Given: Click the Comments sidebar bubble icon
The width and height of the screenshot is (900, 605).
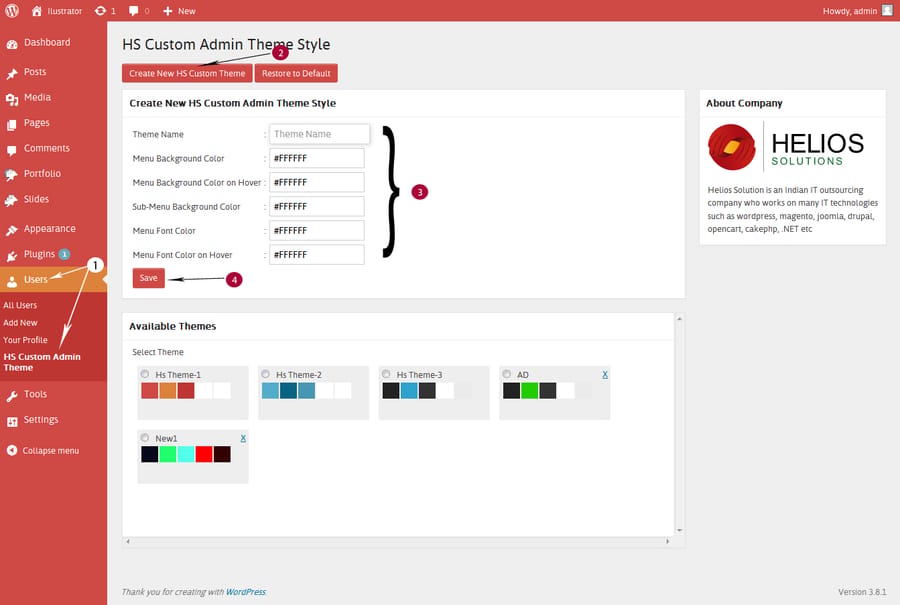Looking at the screenshot, I should point(11,150).
